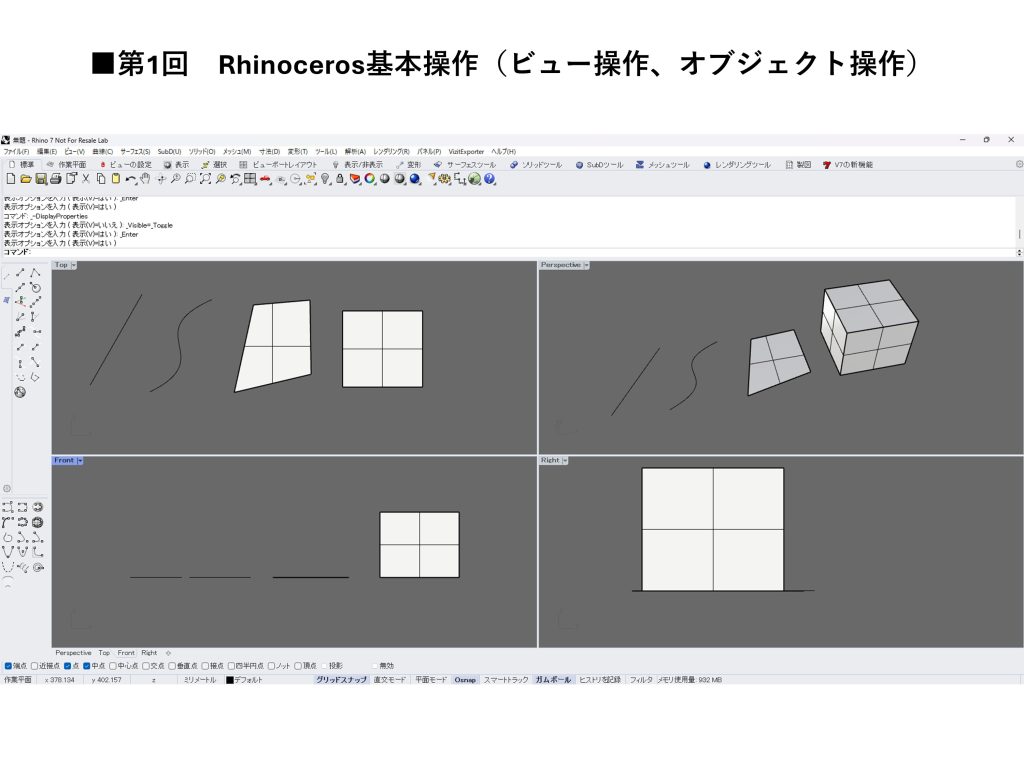Click the Undo arrow icon

[130, 179]
